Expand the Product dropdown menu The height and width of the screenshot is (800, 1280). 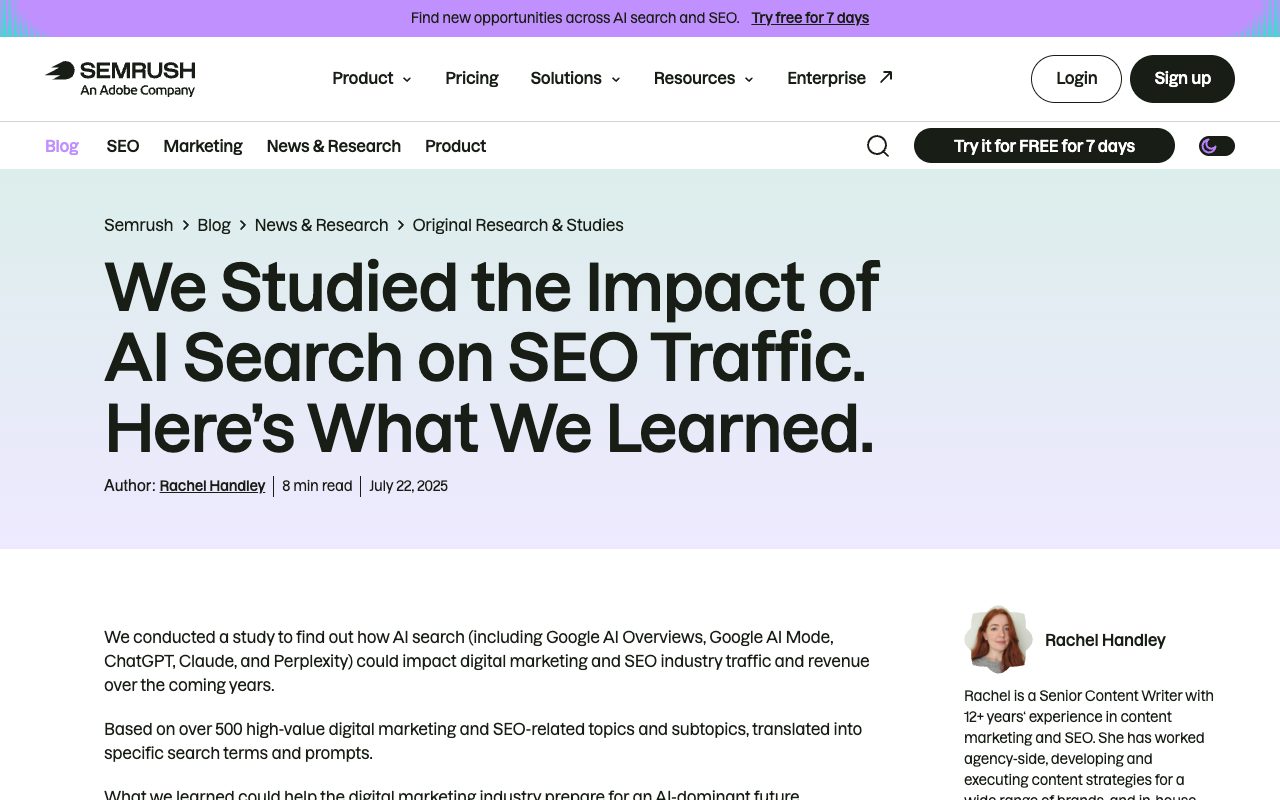coord(372,78)
